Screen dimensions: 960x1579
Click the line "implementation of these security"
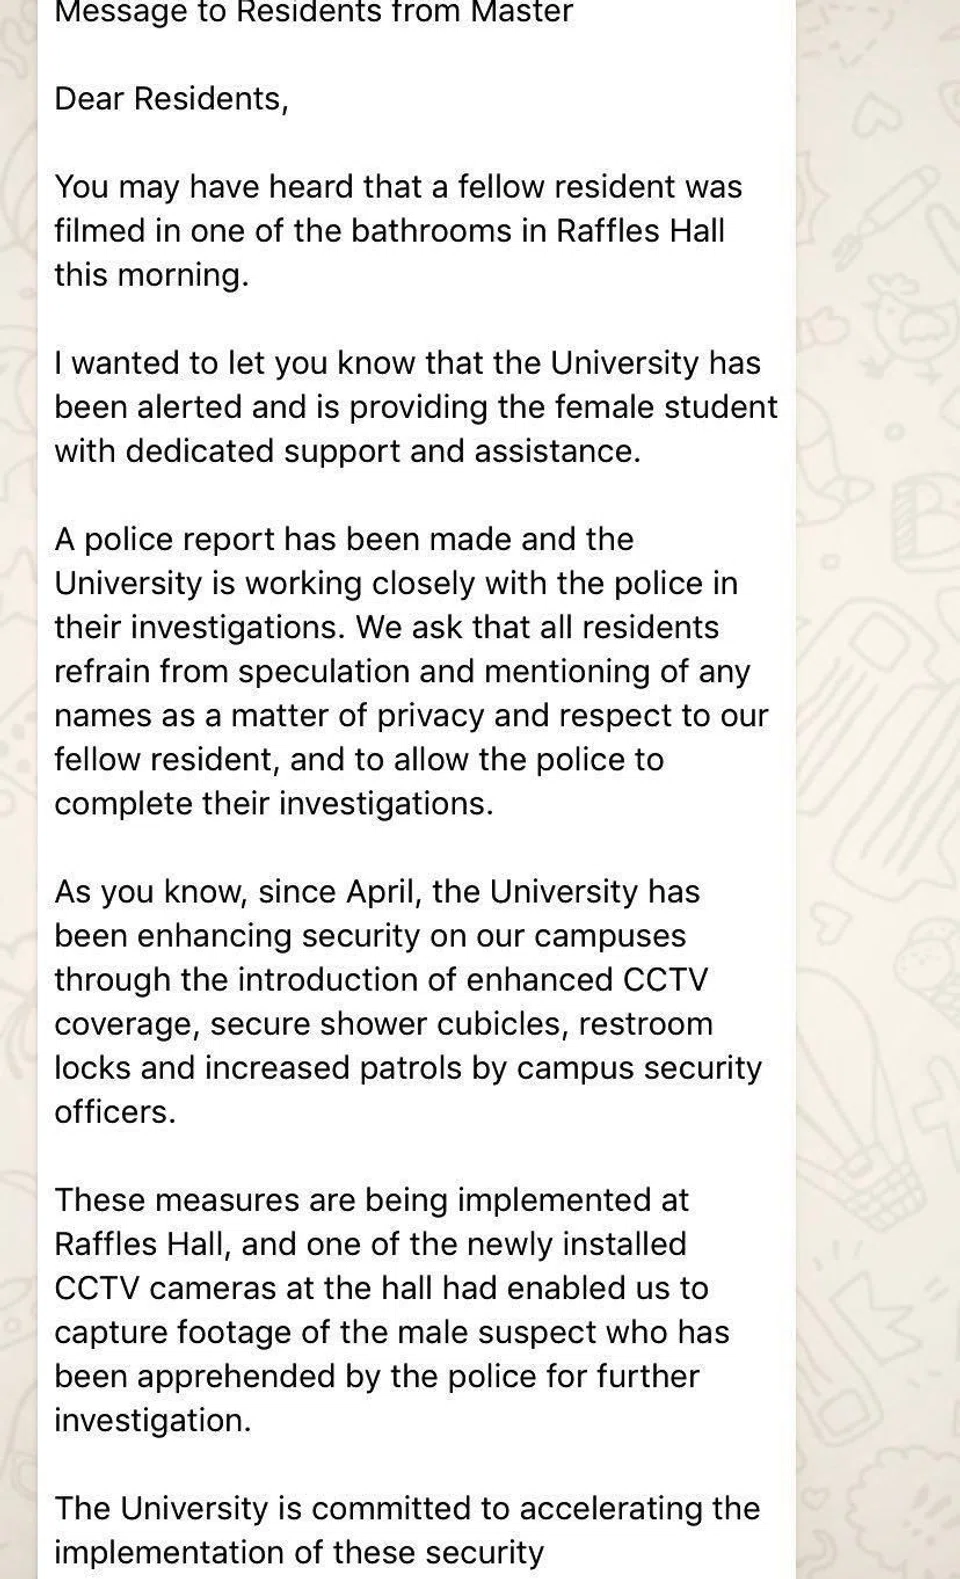(298, 1552)
